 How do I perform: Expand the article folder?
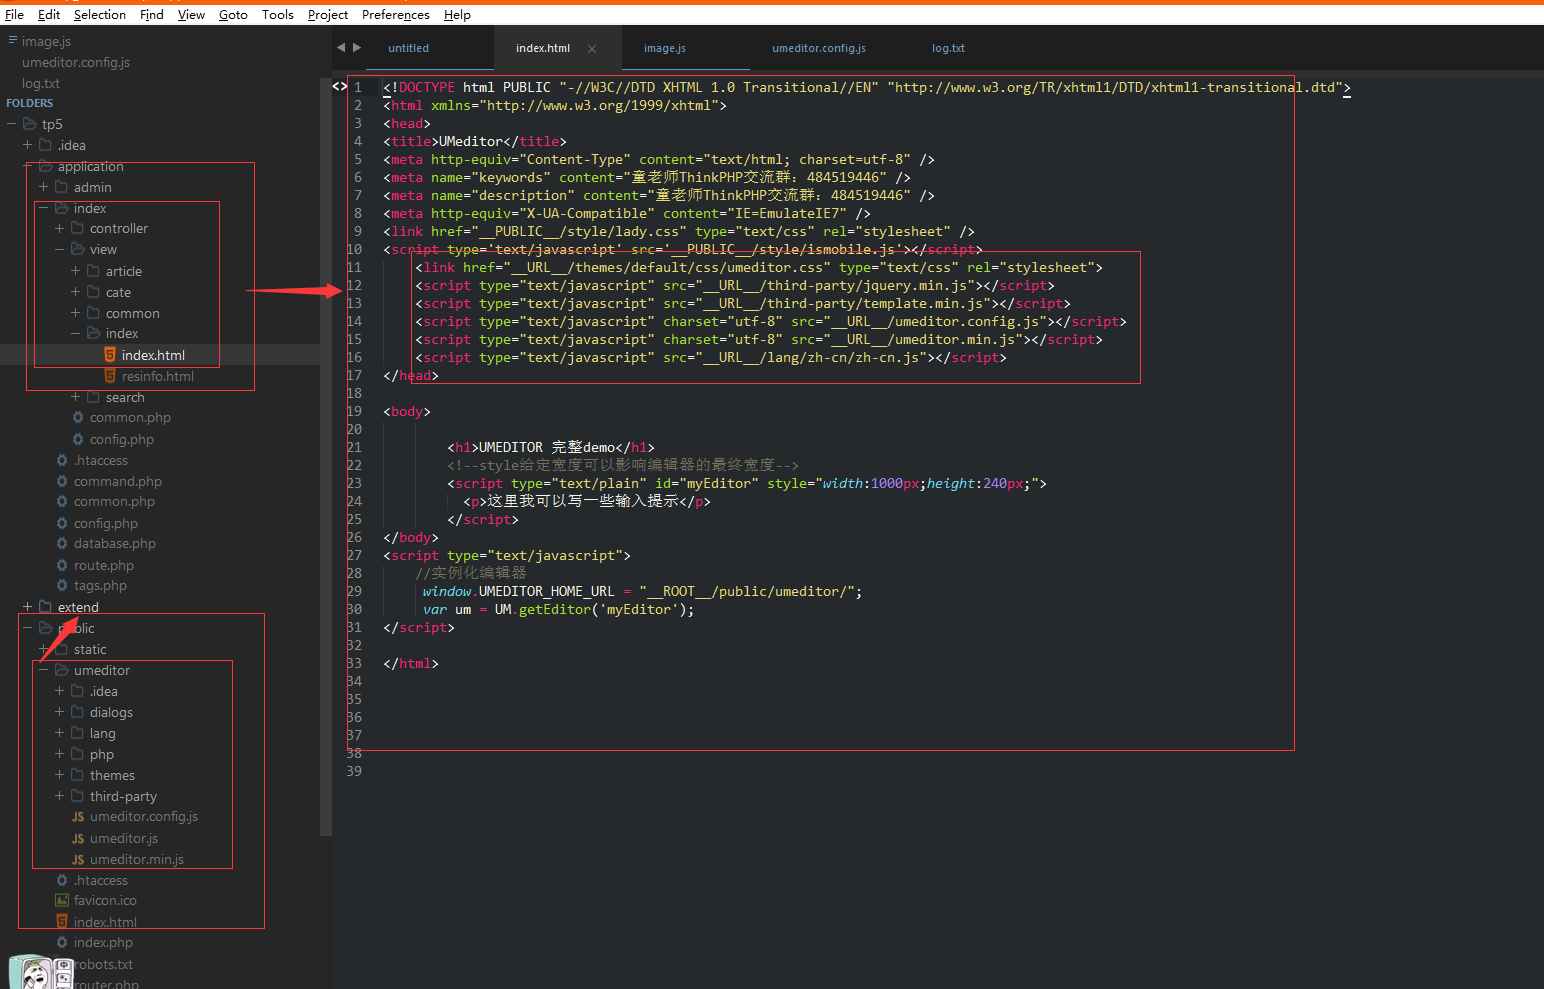tap(76, 271)
